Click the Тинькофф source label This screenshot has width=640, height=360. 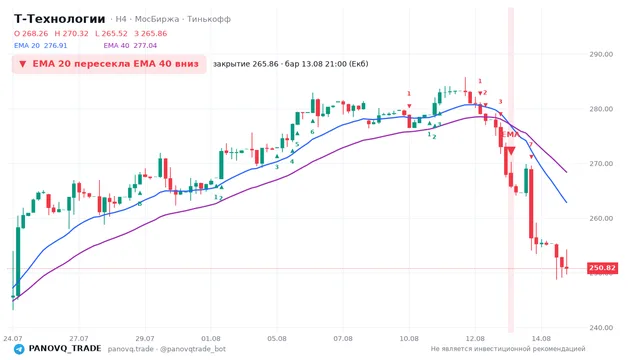(209, 19)
